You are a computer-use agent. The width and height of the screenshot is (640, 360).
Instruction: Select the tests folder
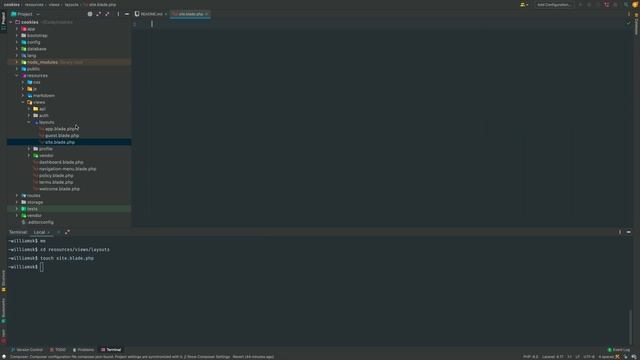coord(32,209)
